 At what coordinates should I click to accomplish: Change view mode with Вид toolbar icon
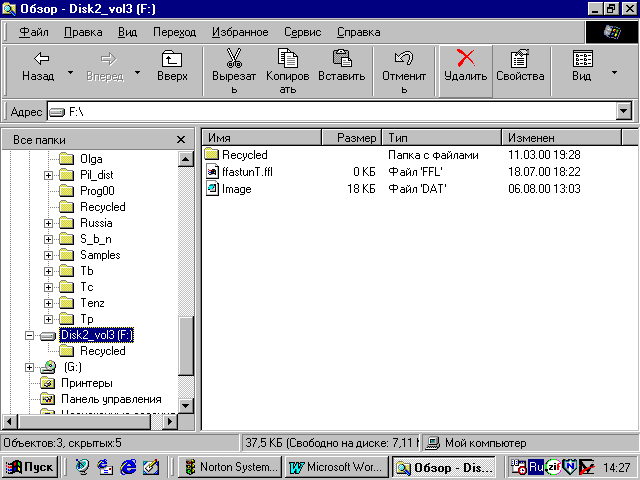point(582,59)
